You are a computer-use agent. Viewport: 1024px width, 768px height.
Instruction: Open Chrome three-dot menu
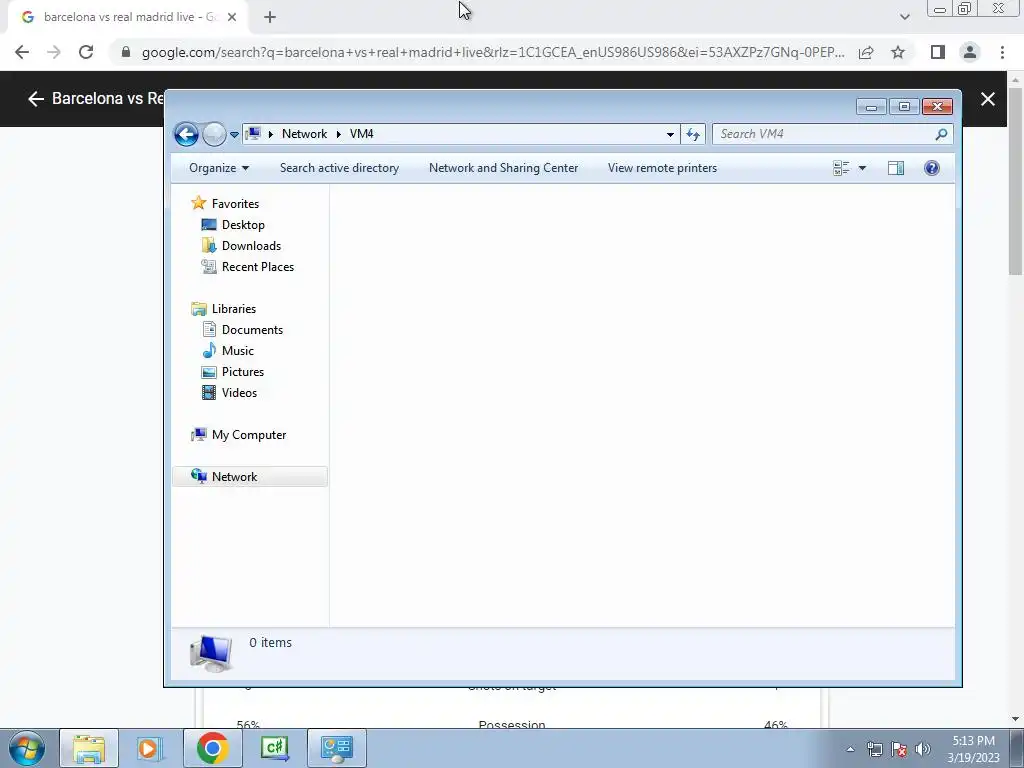click(1002, 52)
